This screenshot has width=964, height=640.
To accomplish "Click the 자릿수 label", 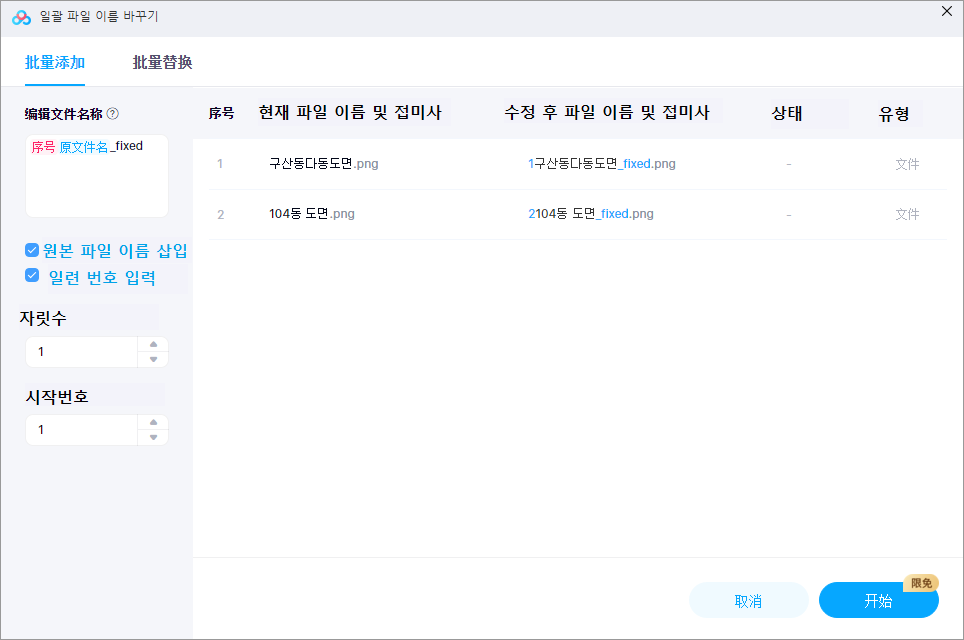I will 43,318.
